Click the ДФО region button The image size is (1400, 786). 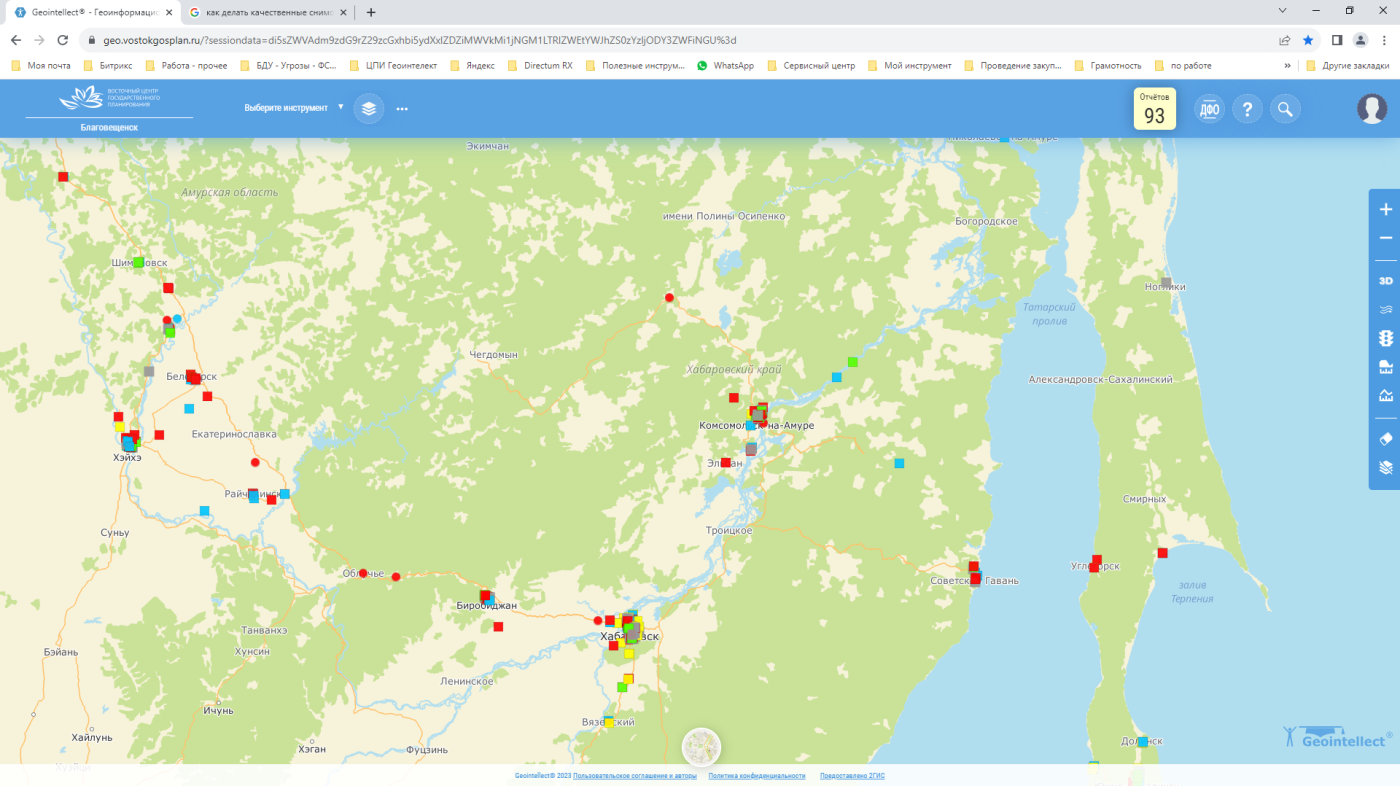[x=1209, y=109]
